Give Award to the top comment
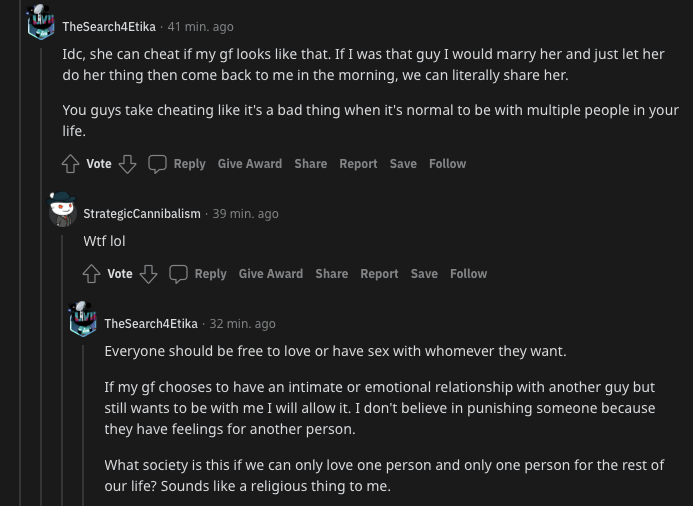693x506 pixels. click(x=250, y=164)
